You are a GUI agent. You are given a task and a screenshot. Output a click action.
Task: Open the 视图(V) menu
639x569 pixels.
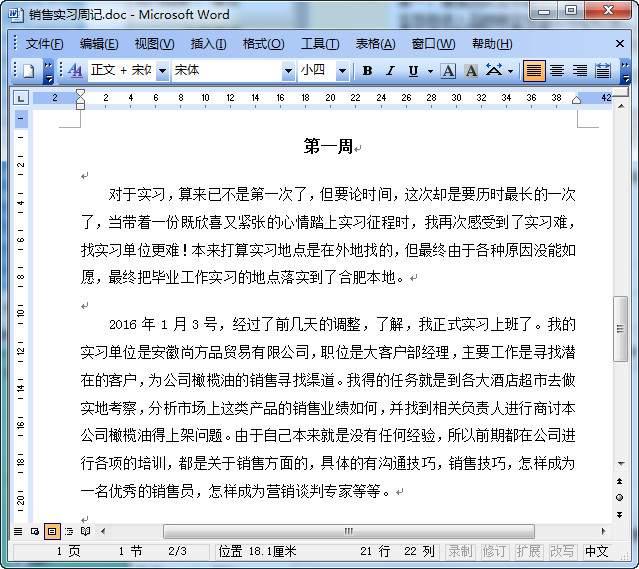click(154, 44)
